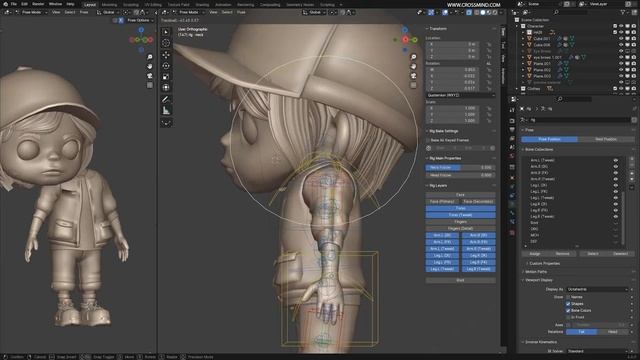The image size is (640, 360).
Task: Activate the Transform tool in center viewport
Action: (166, 87)
